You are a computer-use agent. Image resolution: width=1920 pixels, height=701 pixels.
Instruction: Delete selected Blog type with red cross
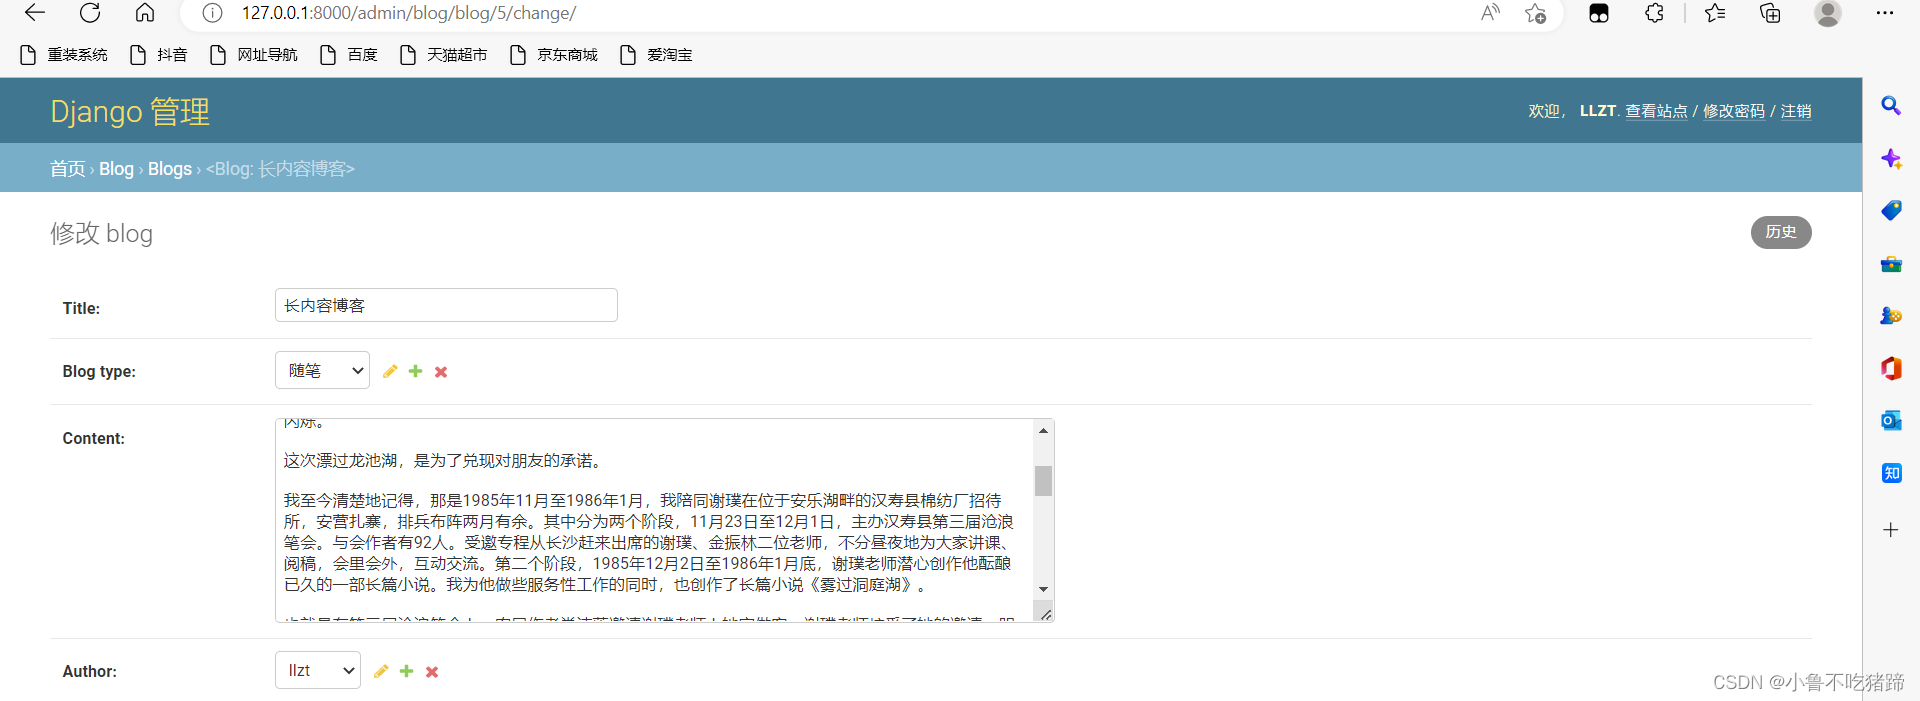[x=441, y=372]
